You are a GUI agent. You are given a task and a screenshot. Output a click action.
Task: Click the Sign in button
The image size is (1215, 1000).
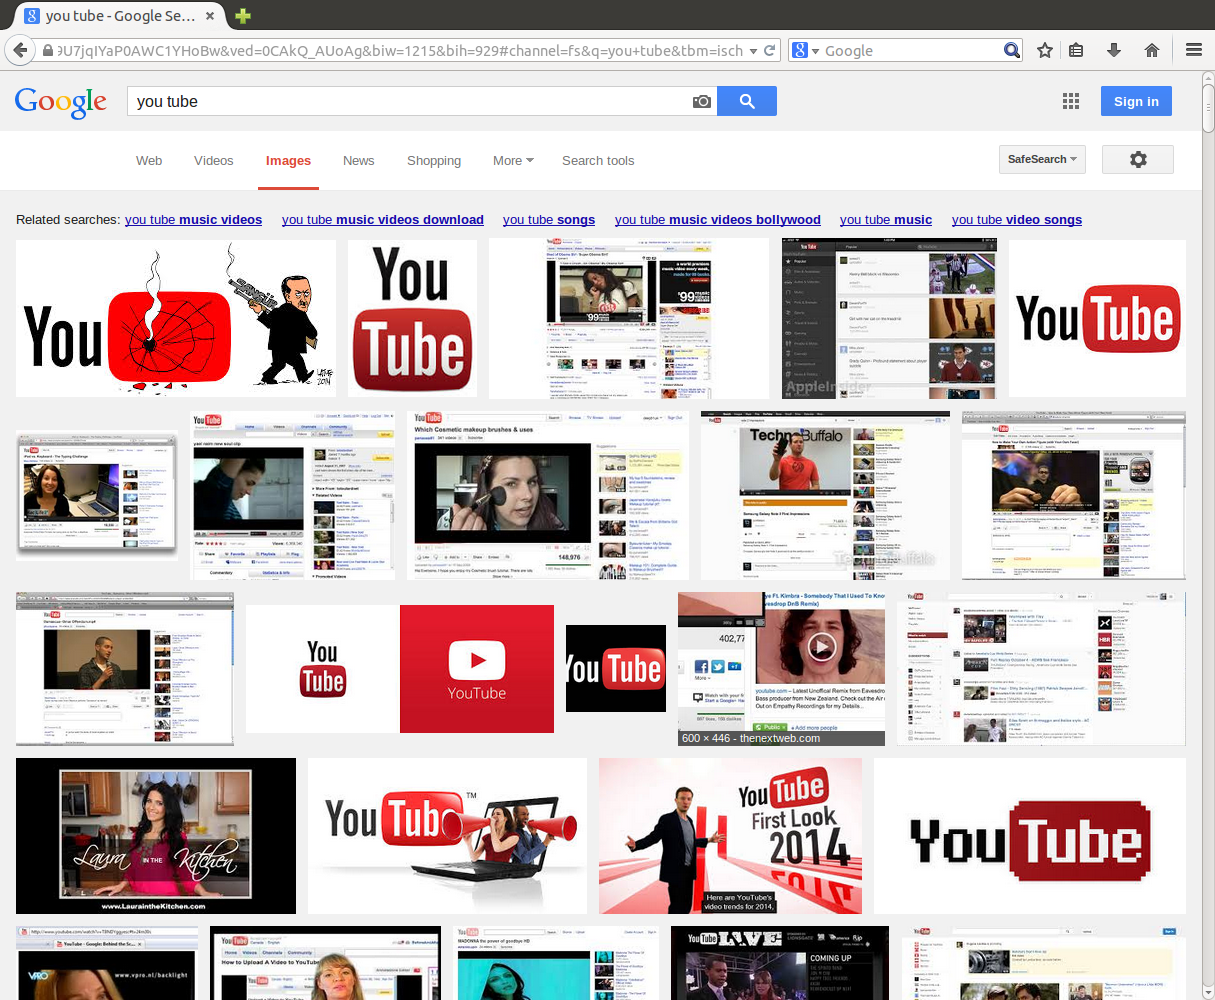click(x=1136, y=101)
